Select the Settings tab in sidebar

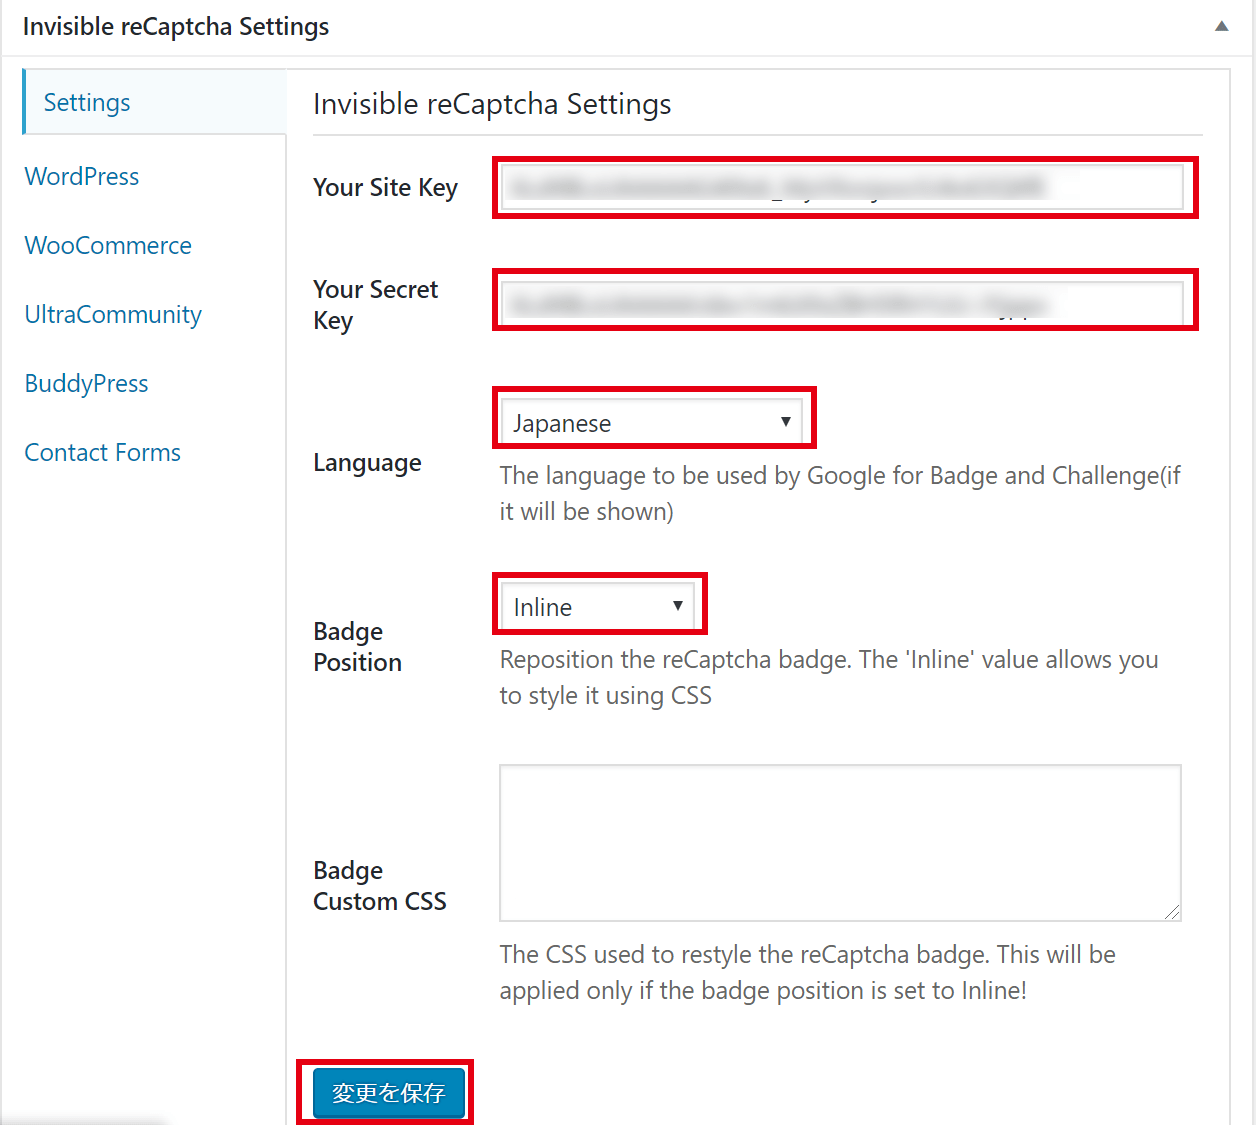pos(87,103)
